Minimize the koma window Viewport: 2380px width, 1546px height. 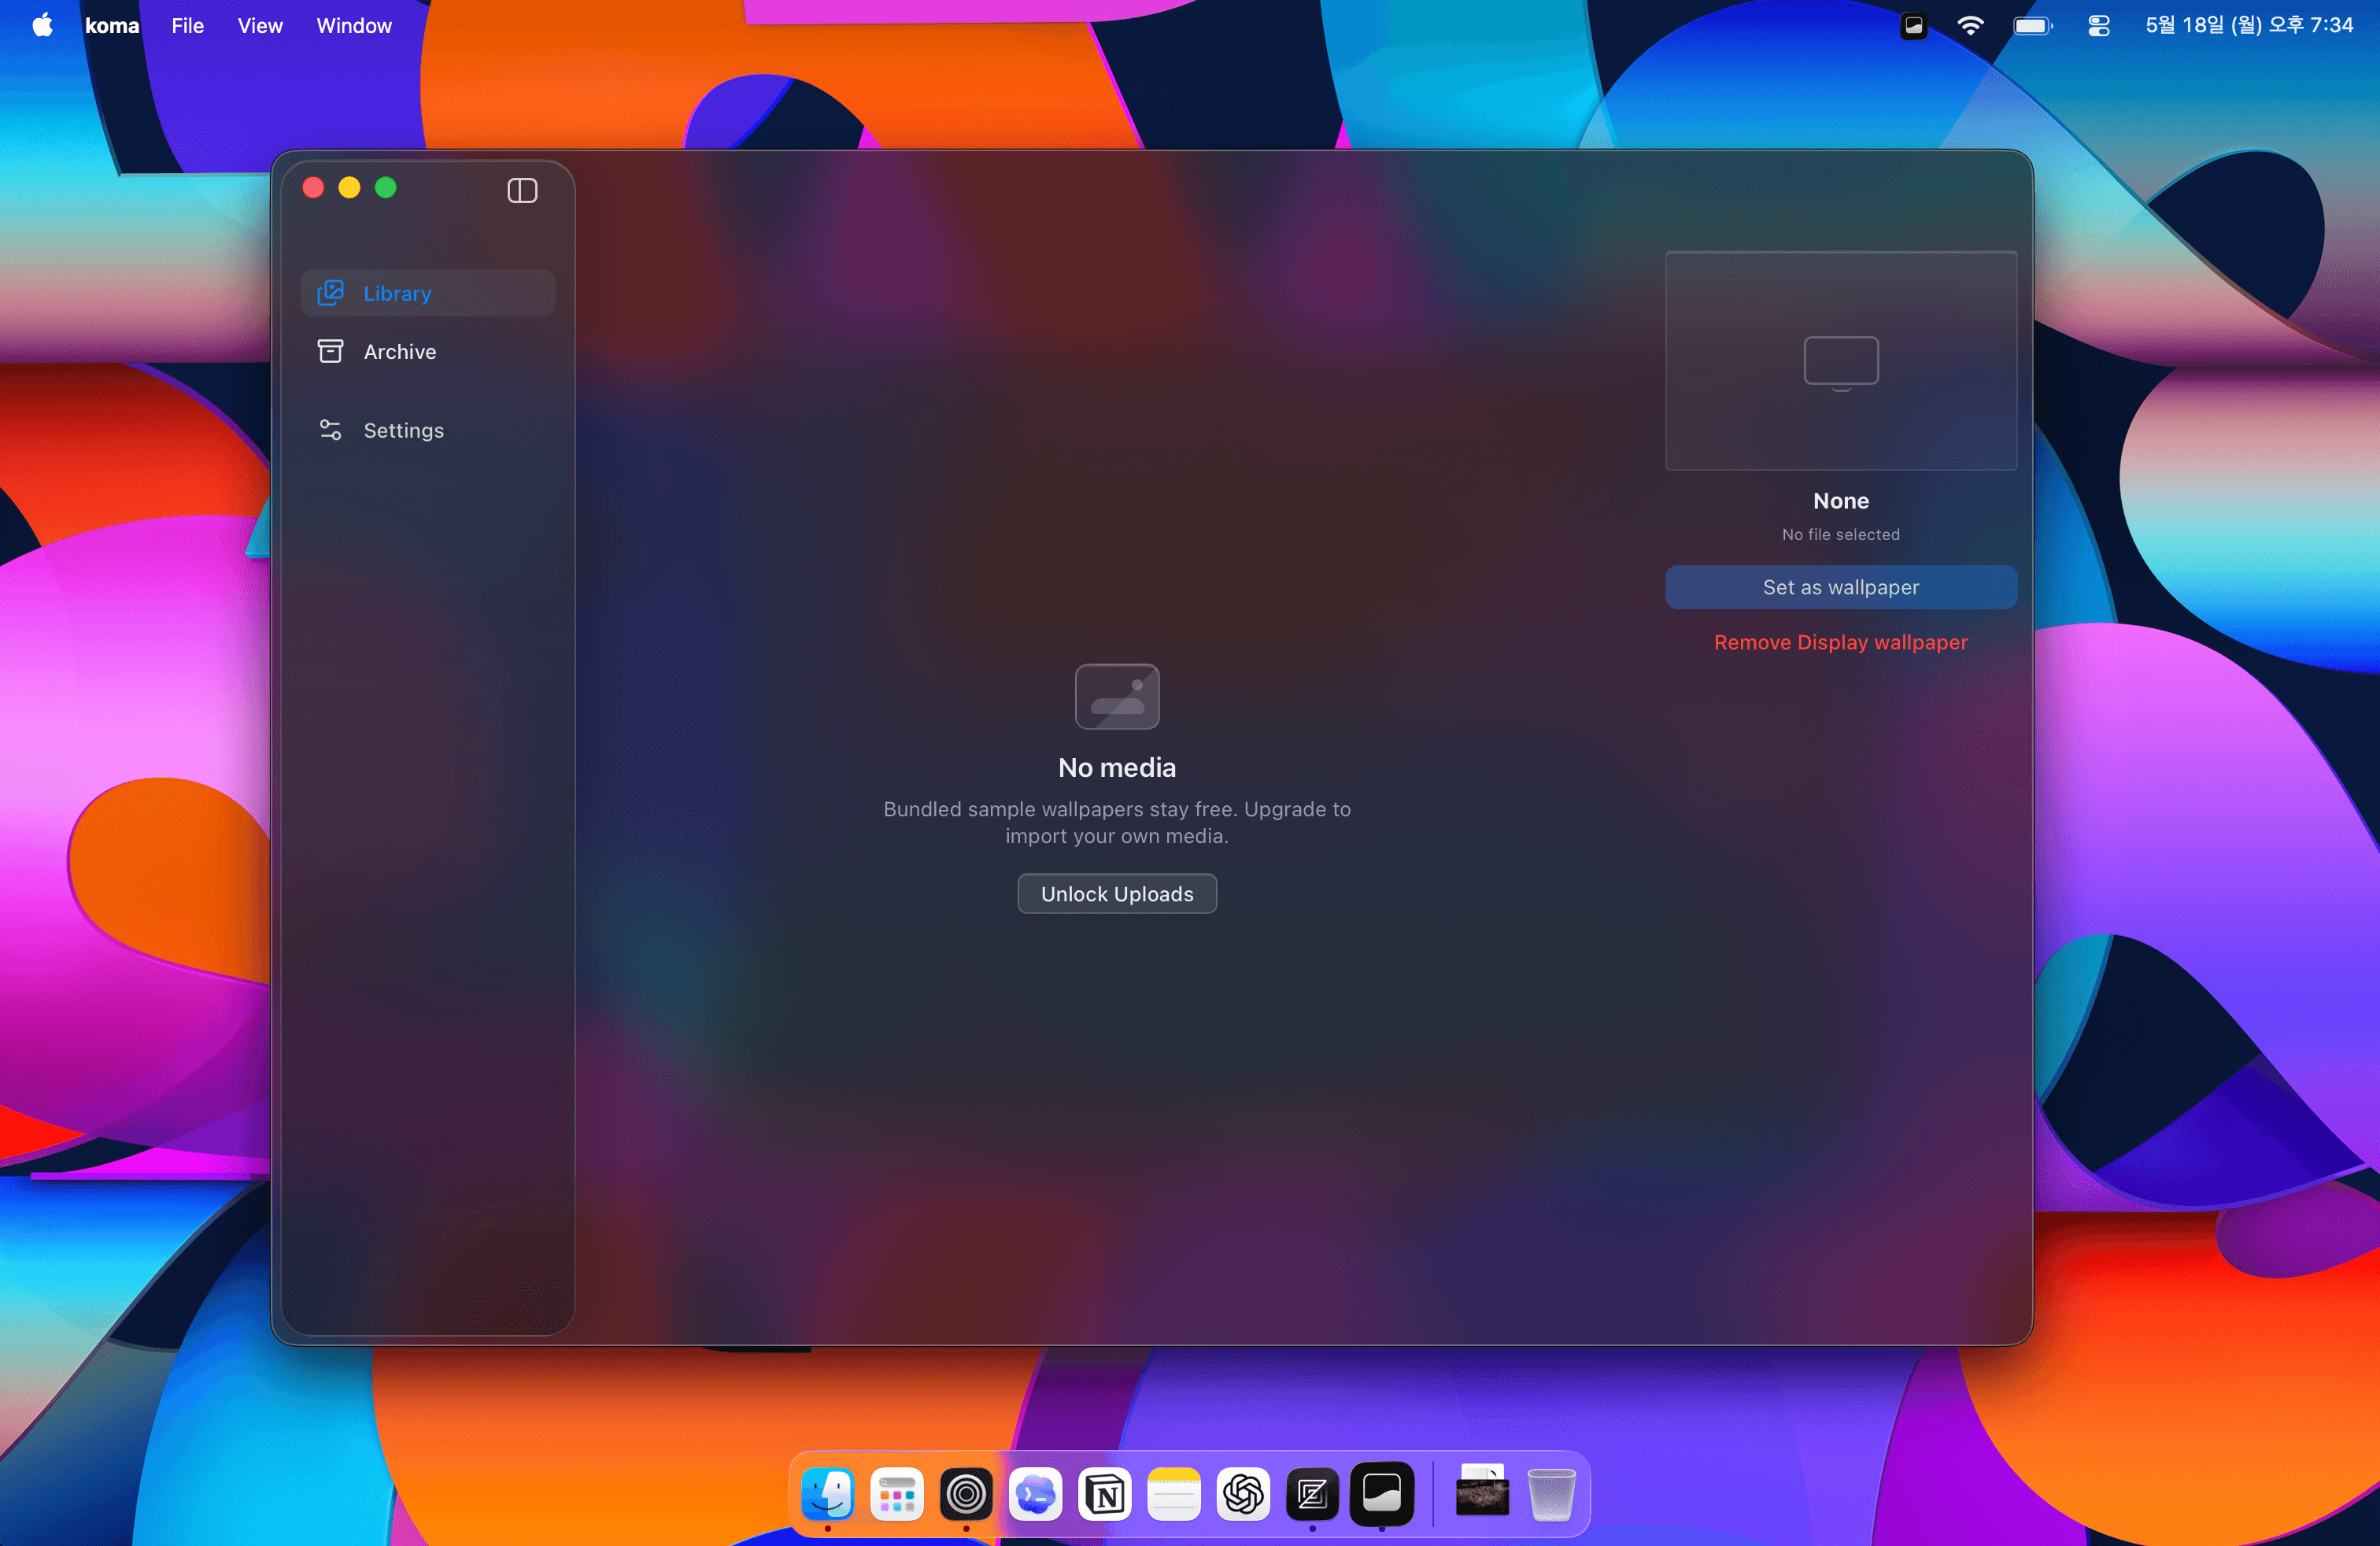(x=349, y=188)
